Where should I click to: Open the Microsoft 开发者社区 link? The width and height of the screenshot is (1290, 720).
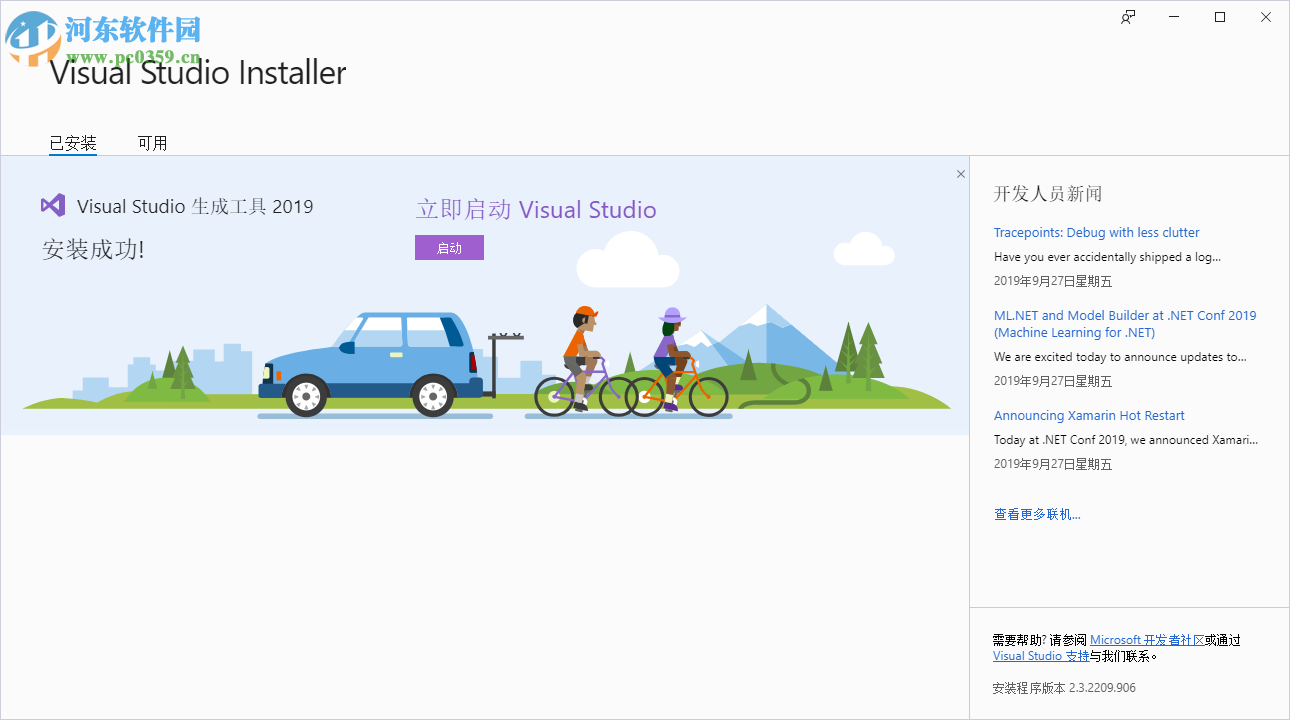coord(1146,639)
